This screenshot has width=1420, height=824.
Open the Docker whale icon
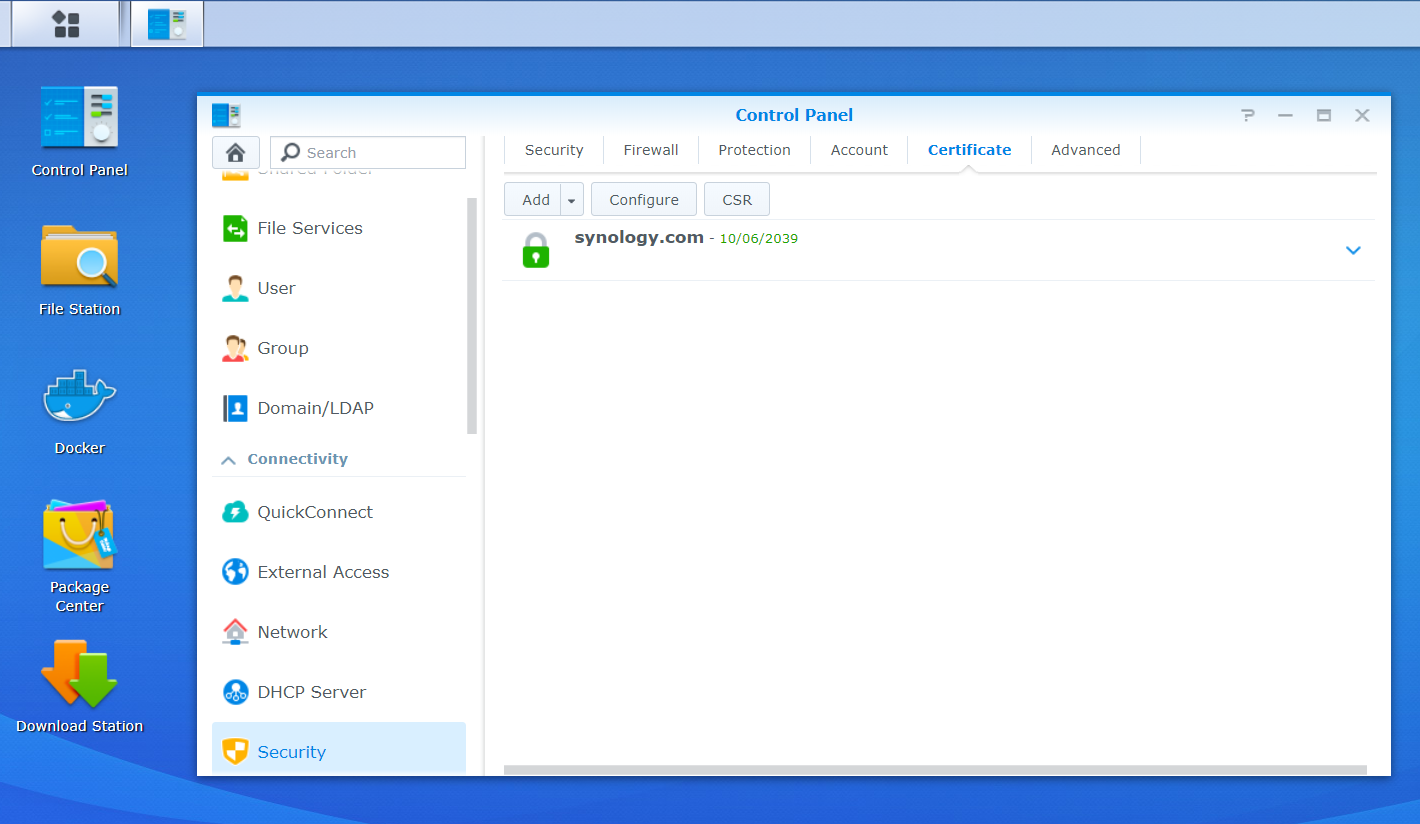(79, 395)
